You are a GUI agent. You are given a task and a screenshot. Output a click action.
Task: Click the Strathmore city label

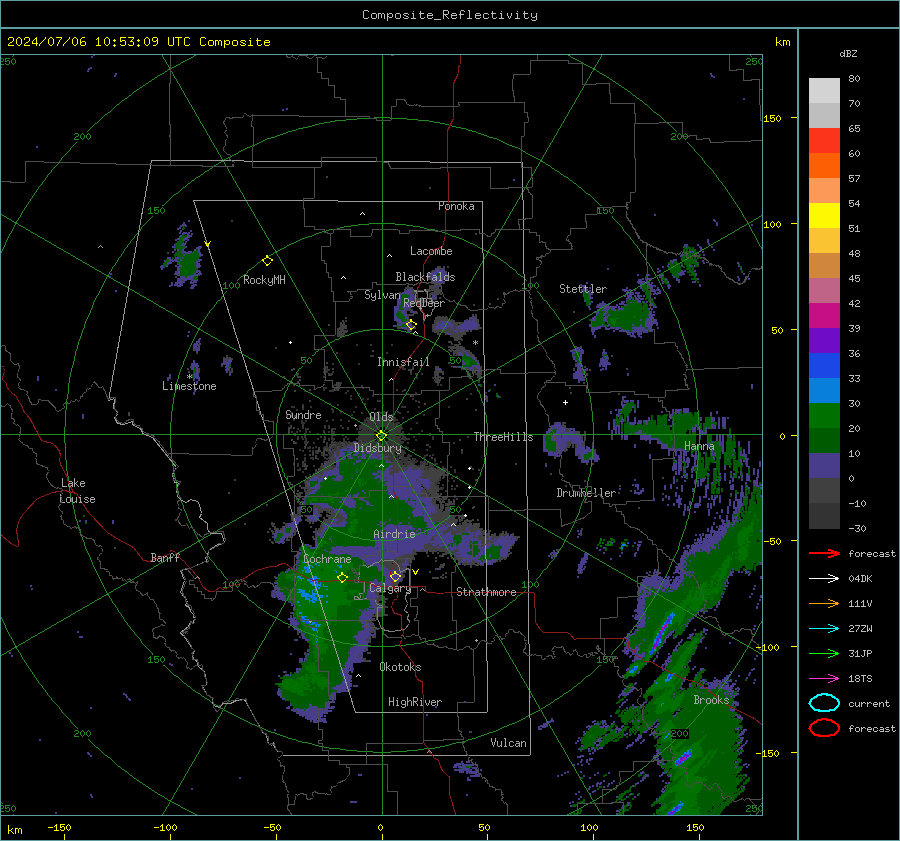486,592
